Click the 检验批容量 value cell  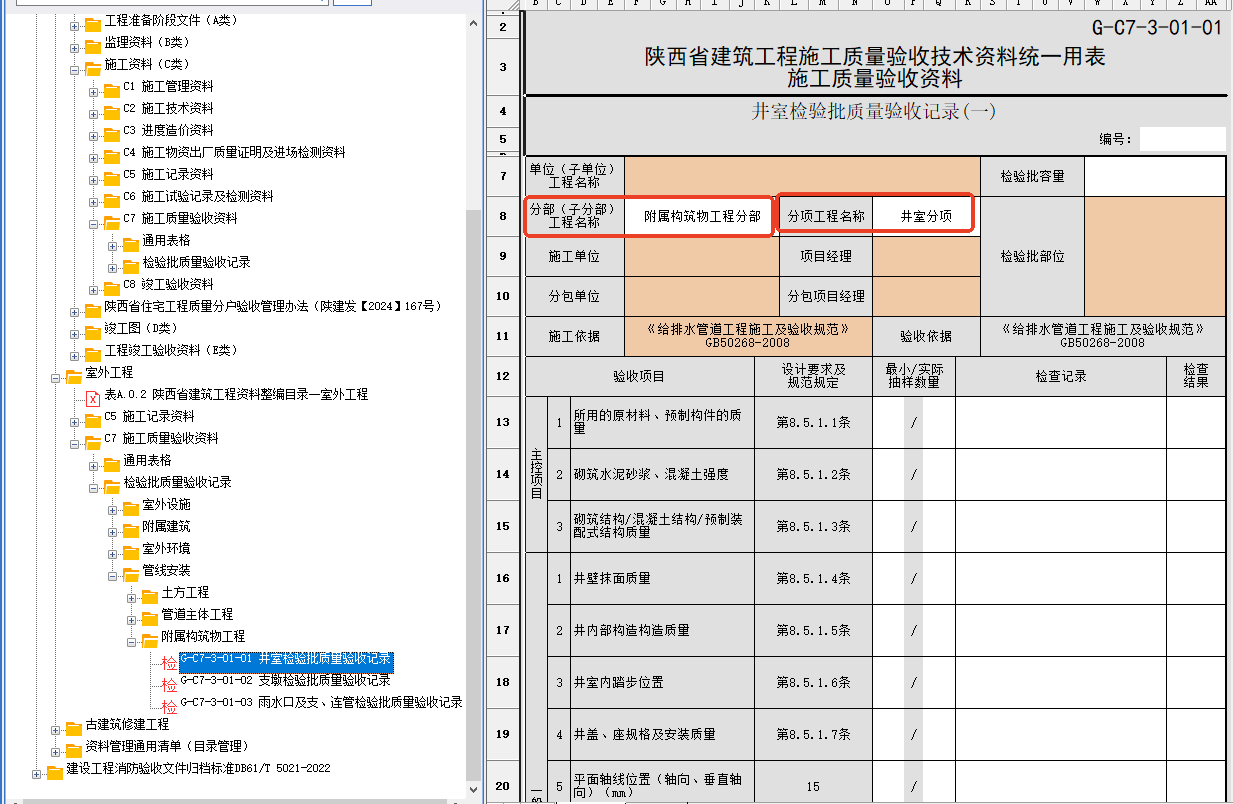click(x=1154, y=177)
